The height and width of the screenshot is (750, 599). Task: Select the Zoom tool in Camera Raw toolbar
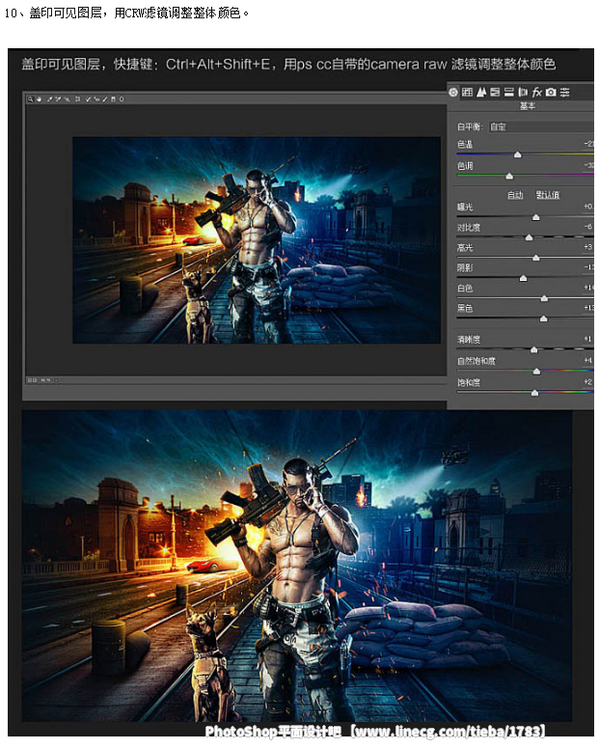(x=31, y=99)
